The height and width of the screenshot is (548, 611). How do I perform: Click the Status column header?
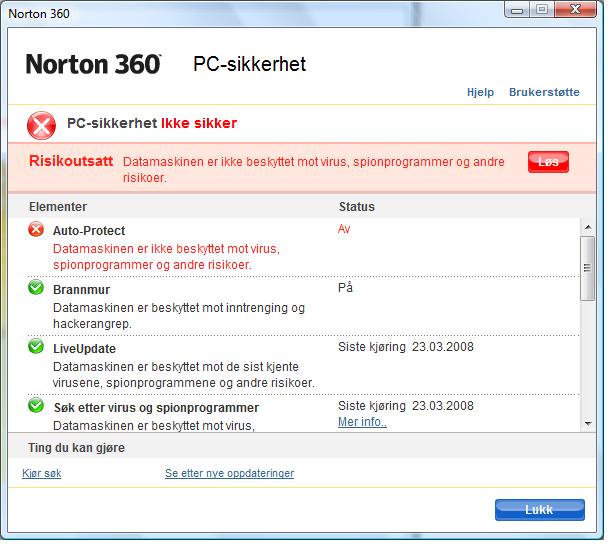357,207
